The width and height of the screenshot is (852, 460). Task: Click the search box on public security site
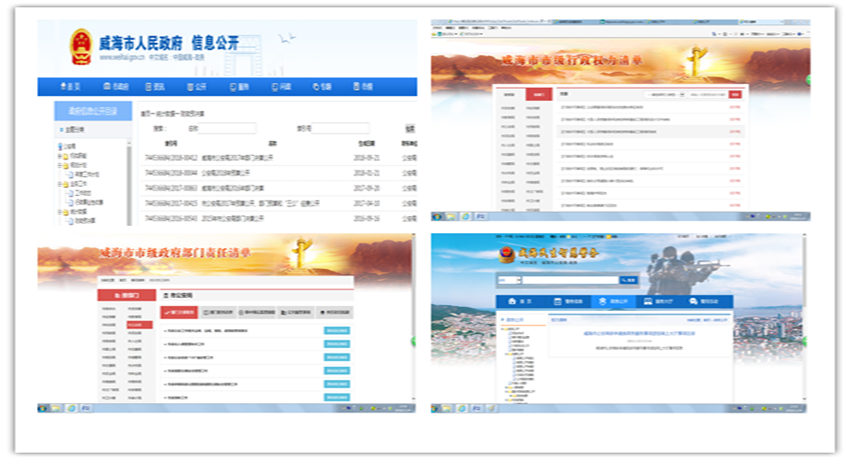[568, 280]
